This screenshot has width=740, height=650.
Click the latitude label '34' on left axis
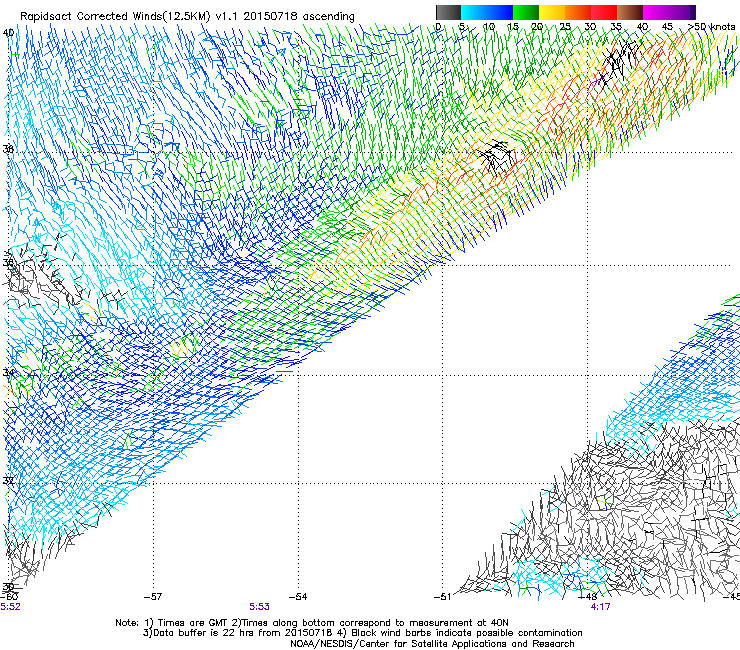coord(8,373)
